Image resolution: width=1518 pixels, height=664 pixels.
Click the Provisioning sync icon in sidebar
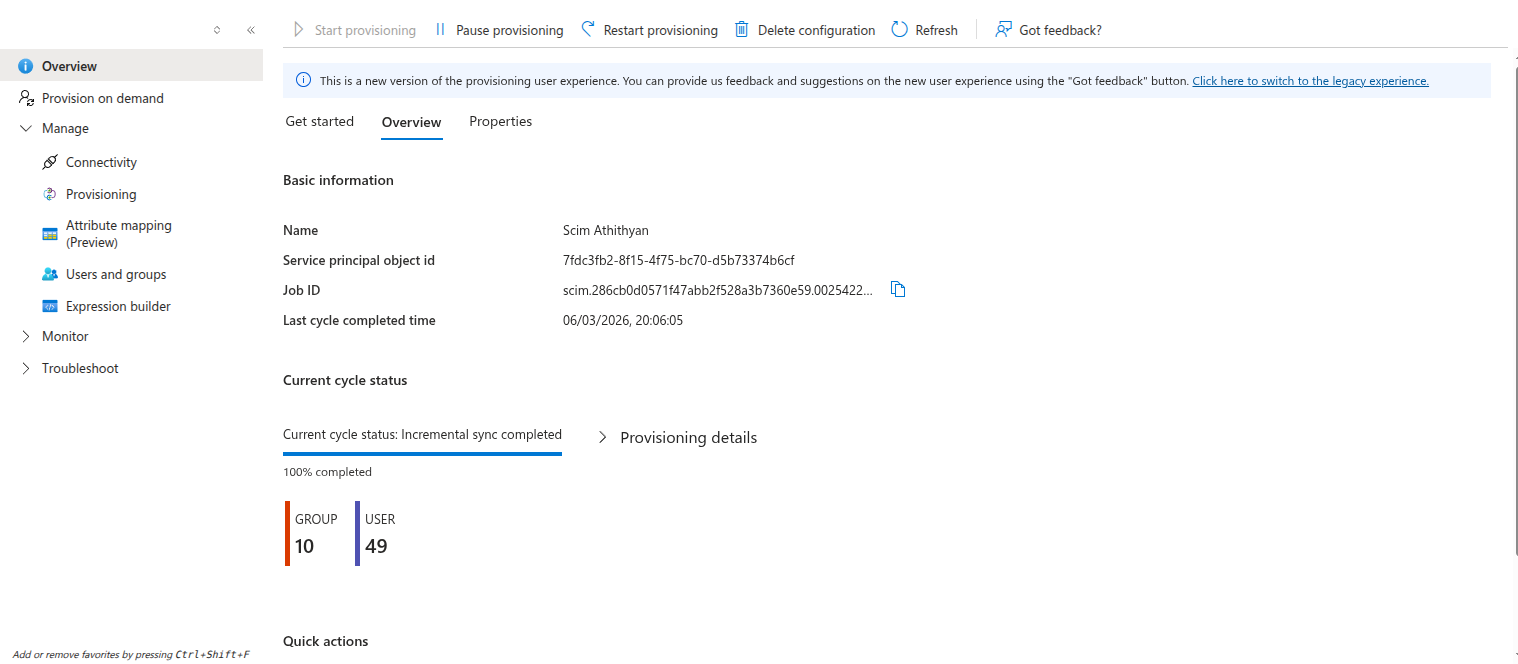pyautogui.click(x=50, y=194)
